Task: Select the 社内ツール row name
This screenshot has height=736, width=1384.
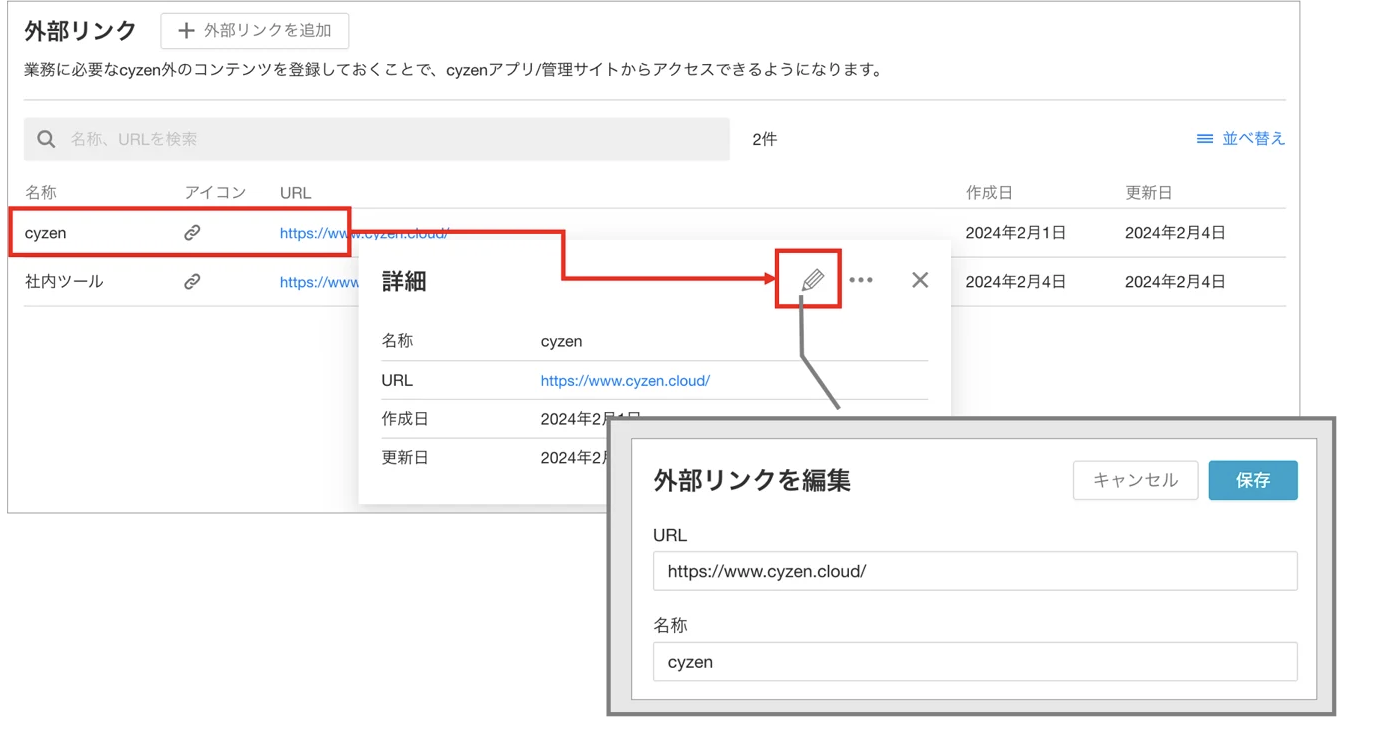Action: click(x=64, y=282)
